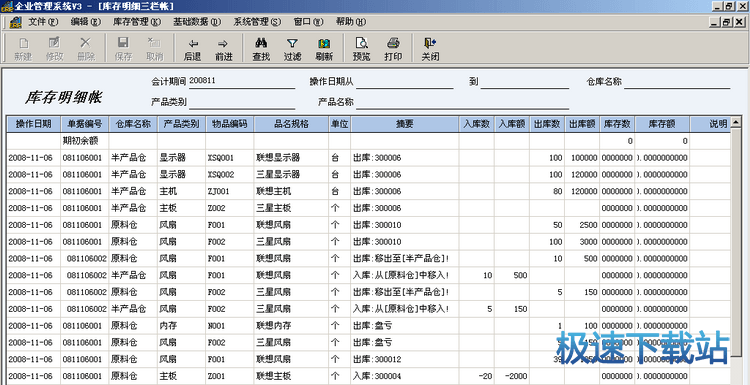This screenshot has height=385, width=750.
Task: Select the 联想显示器 product cell
Action: click(291, 158)
